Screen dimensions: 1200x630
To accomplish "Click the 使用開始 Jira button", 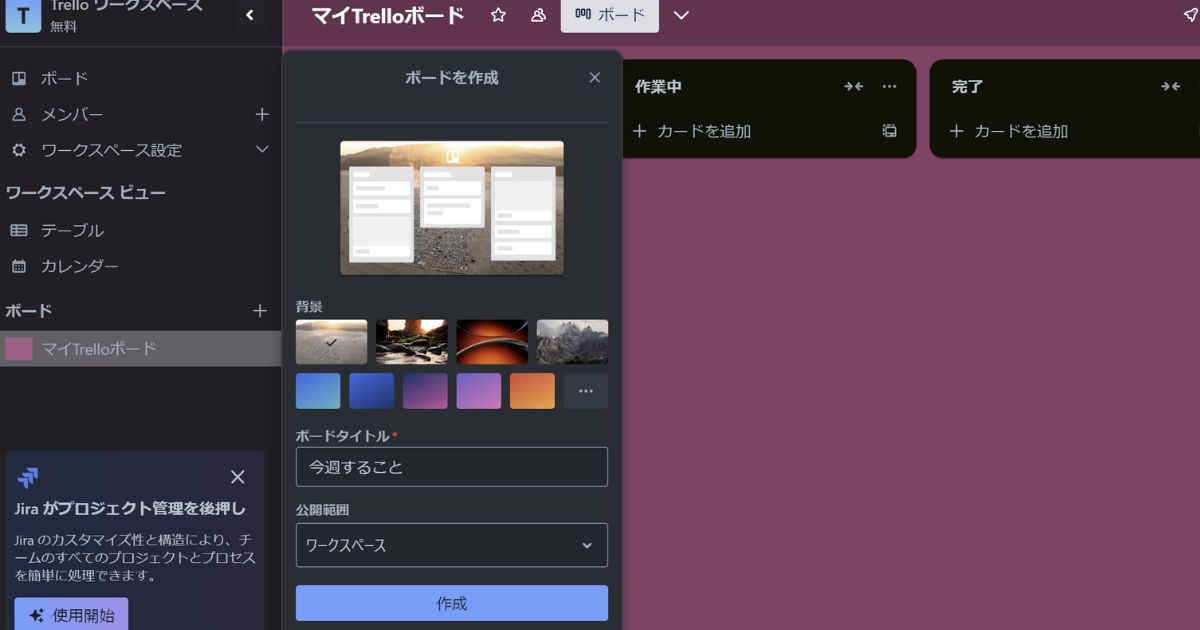I will click(70, 614).
